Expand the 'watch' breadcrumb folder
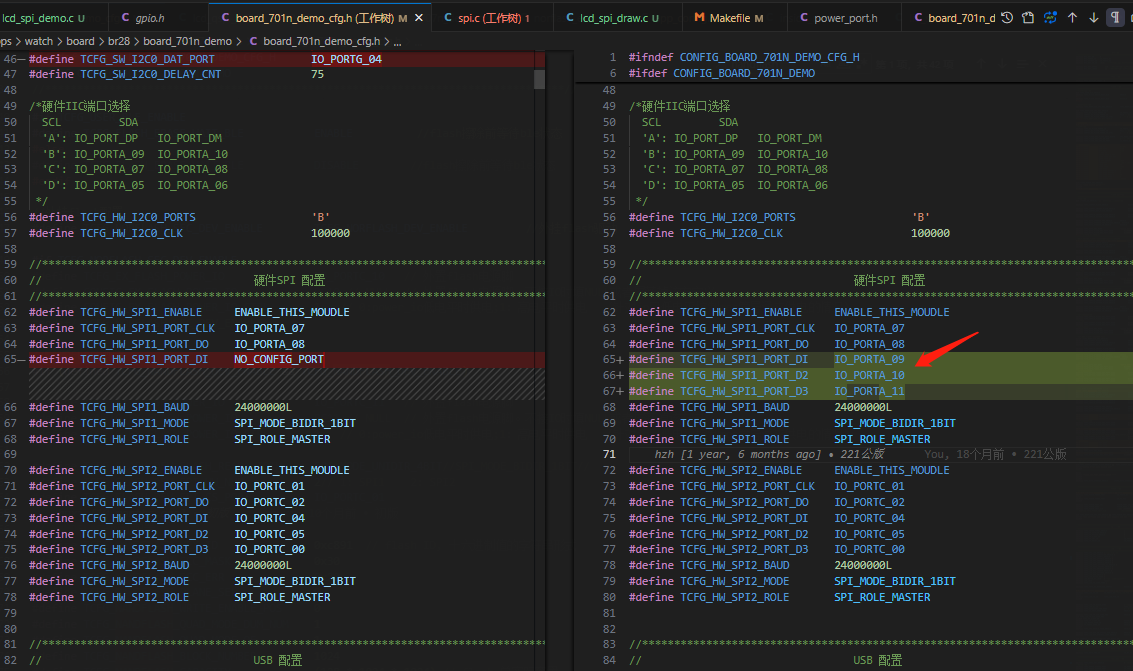The image size is (1133, 671). [38, 41]
